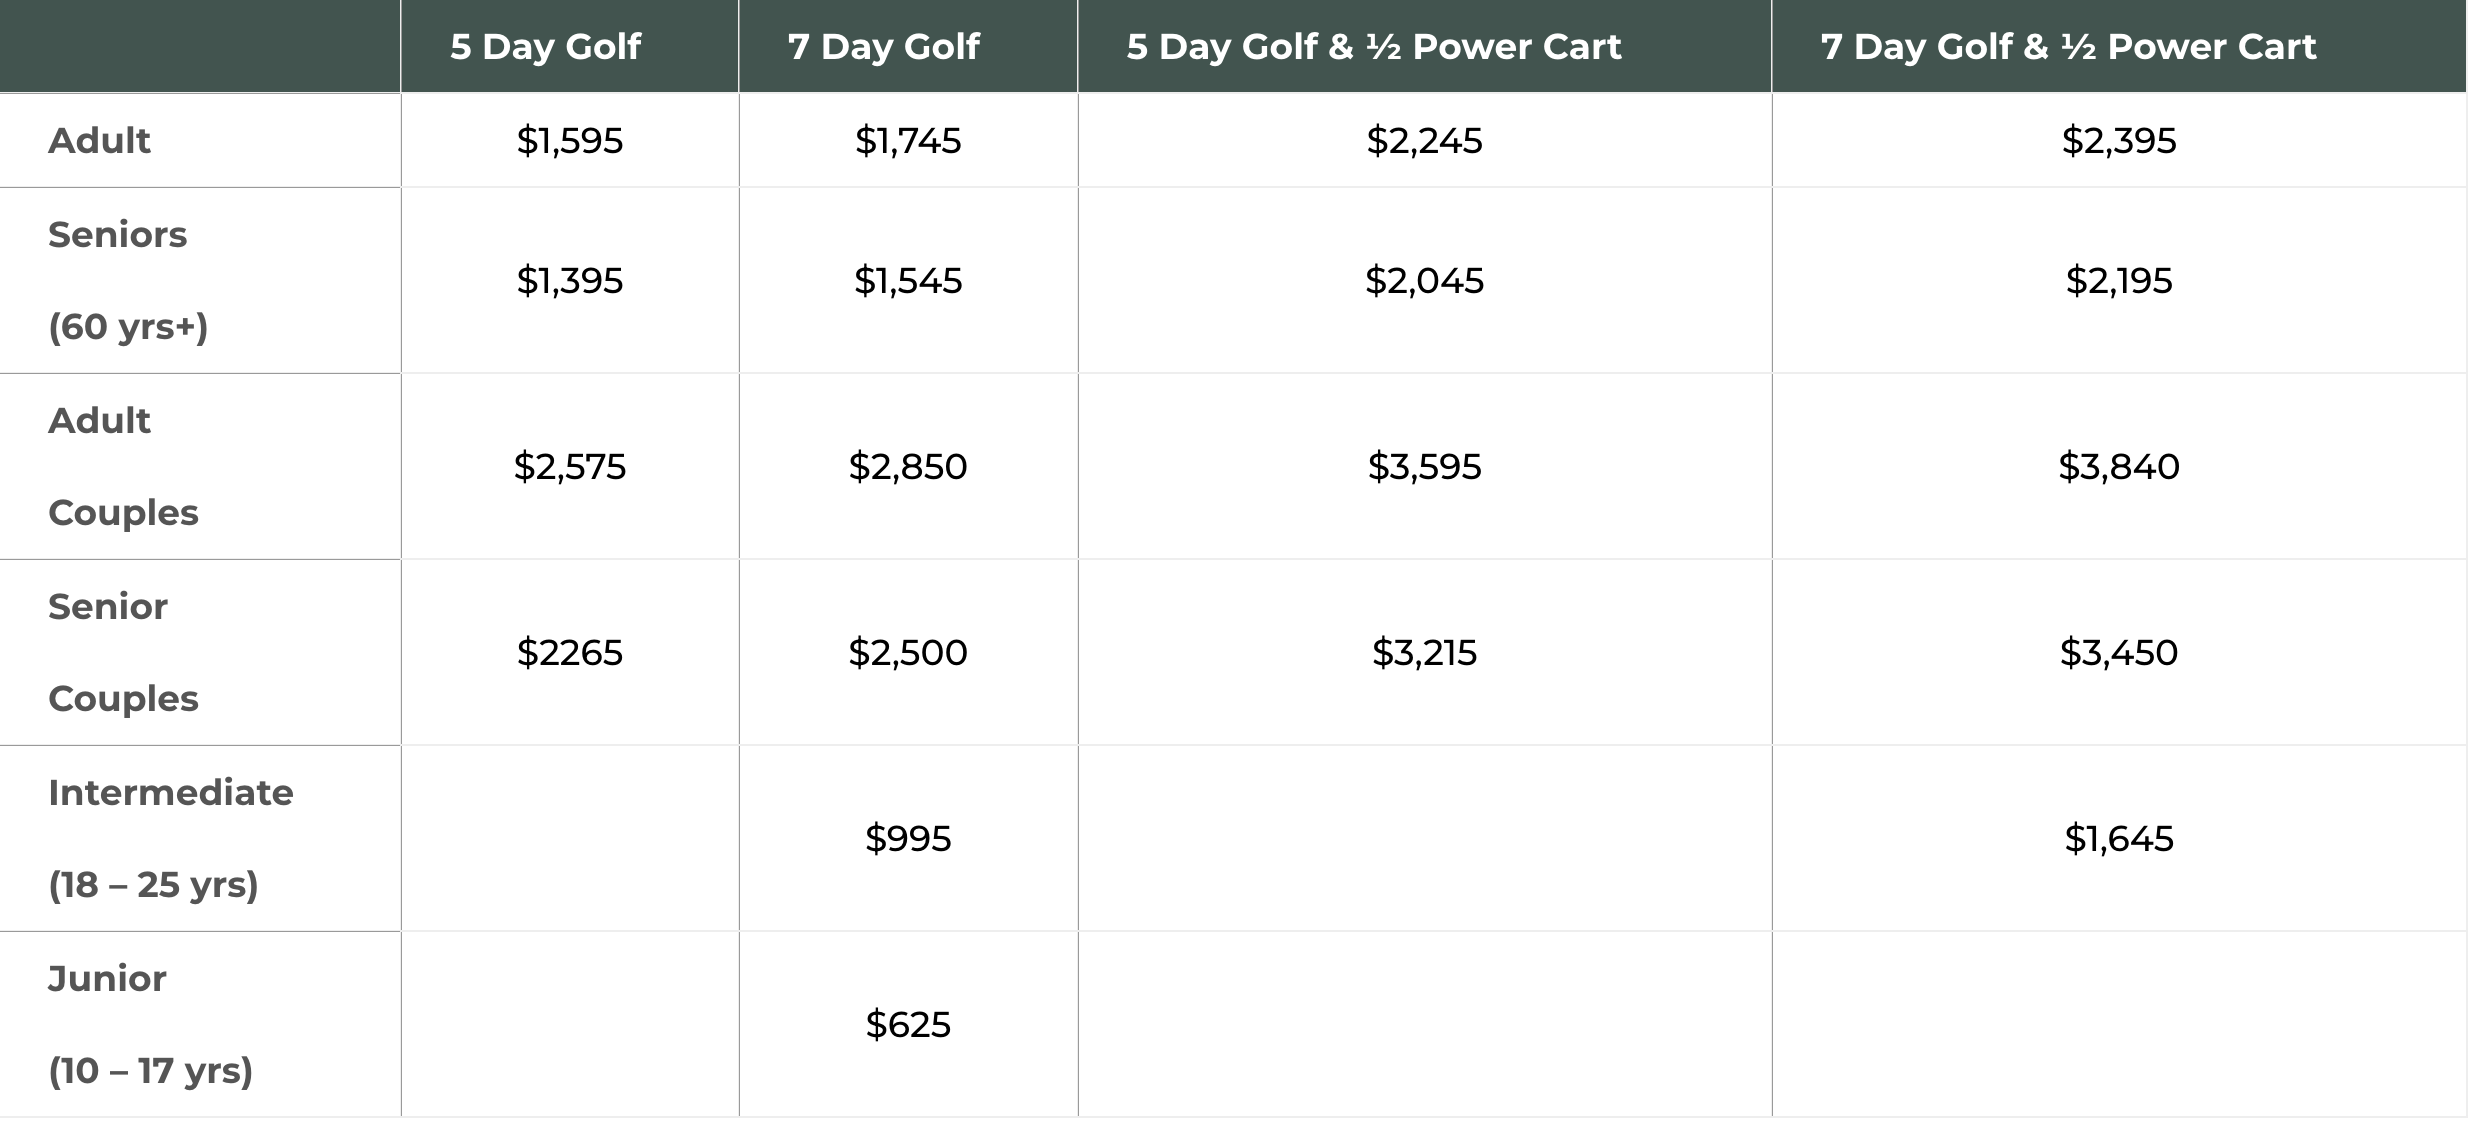Click the $1,595 Adult 5 Day price
This screenshot has width=2468, height=1124.
pyautogui.click(x=570, y=141)
